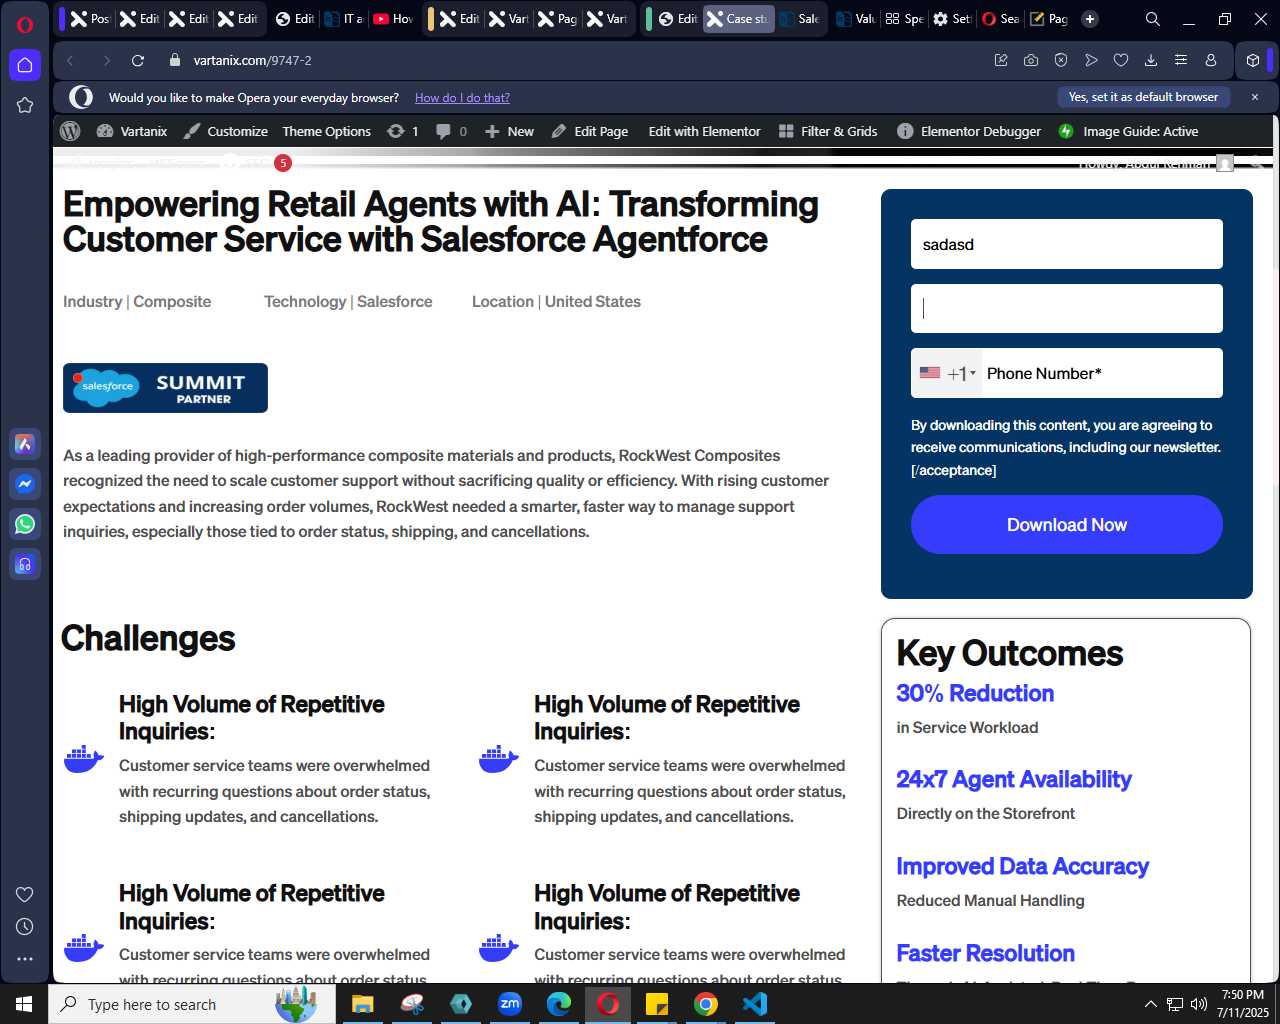Screen dimensions: 1280x1024
Task: Open Google Chrome from taskbar
Action: click(x=706, y=1004)
